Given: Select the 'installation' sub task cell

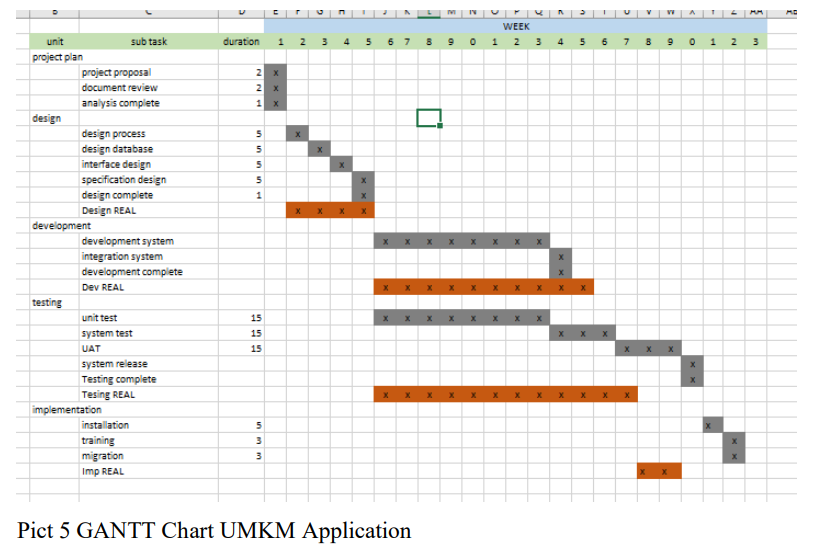Looking at the screenshot, I should (x=149, y=425).
